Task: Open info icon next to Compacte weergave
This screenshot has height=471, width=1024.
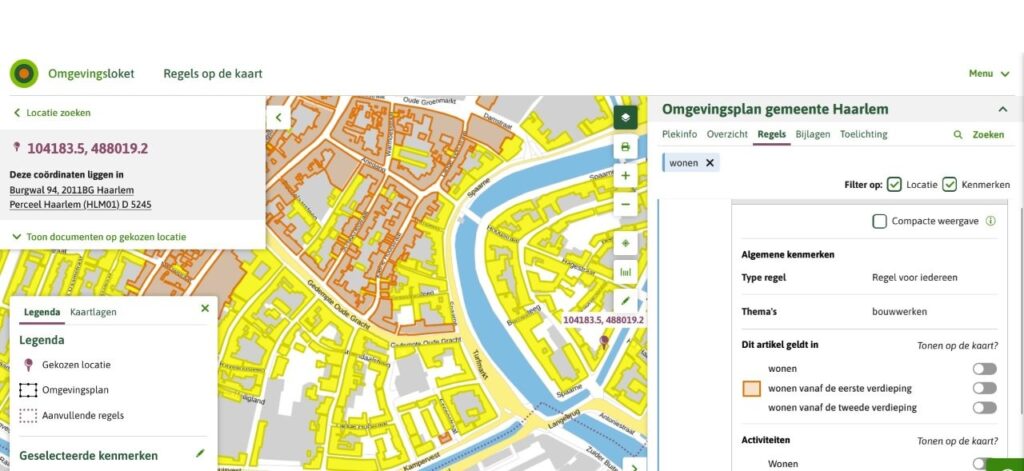Action: [990, 221]
